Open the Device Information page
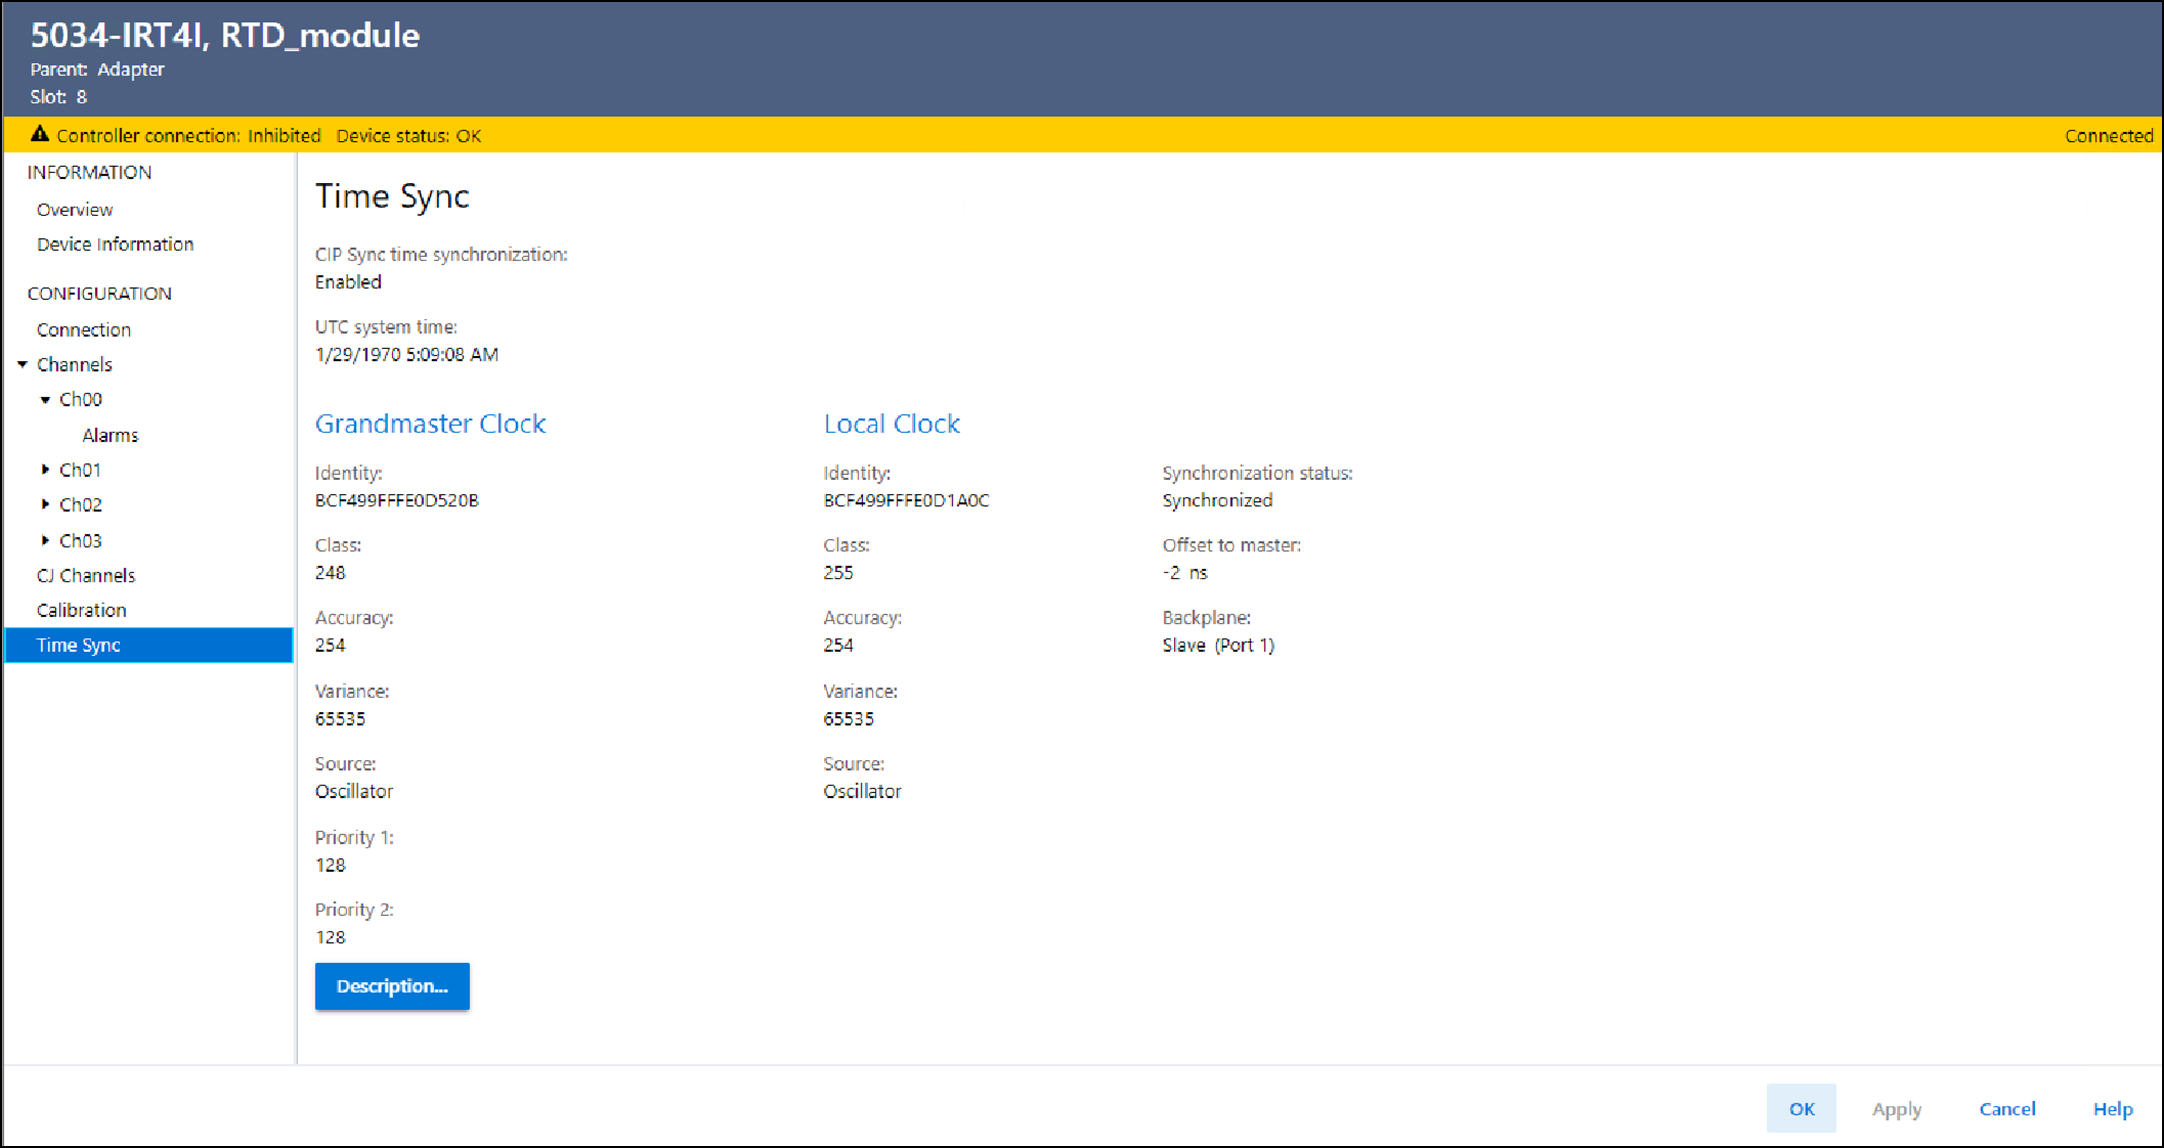The height and width of the screenshot is (1148, 2164). (115, 245)
